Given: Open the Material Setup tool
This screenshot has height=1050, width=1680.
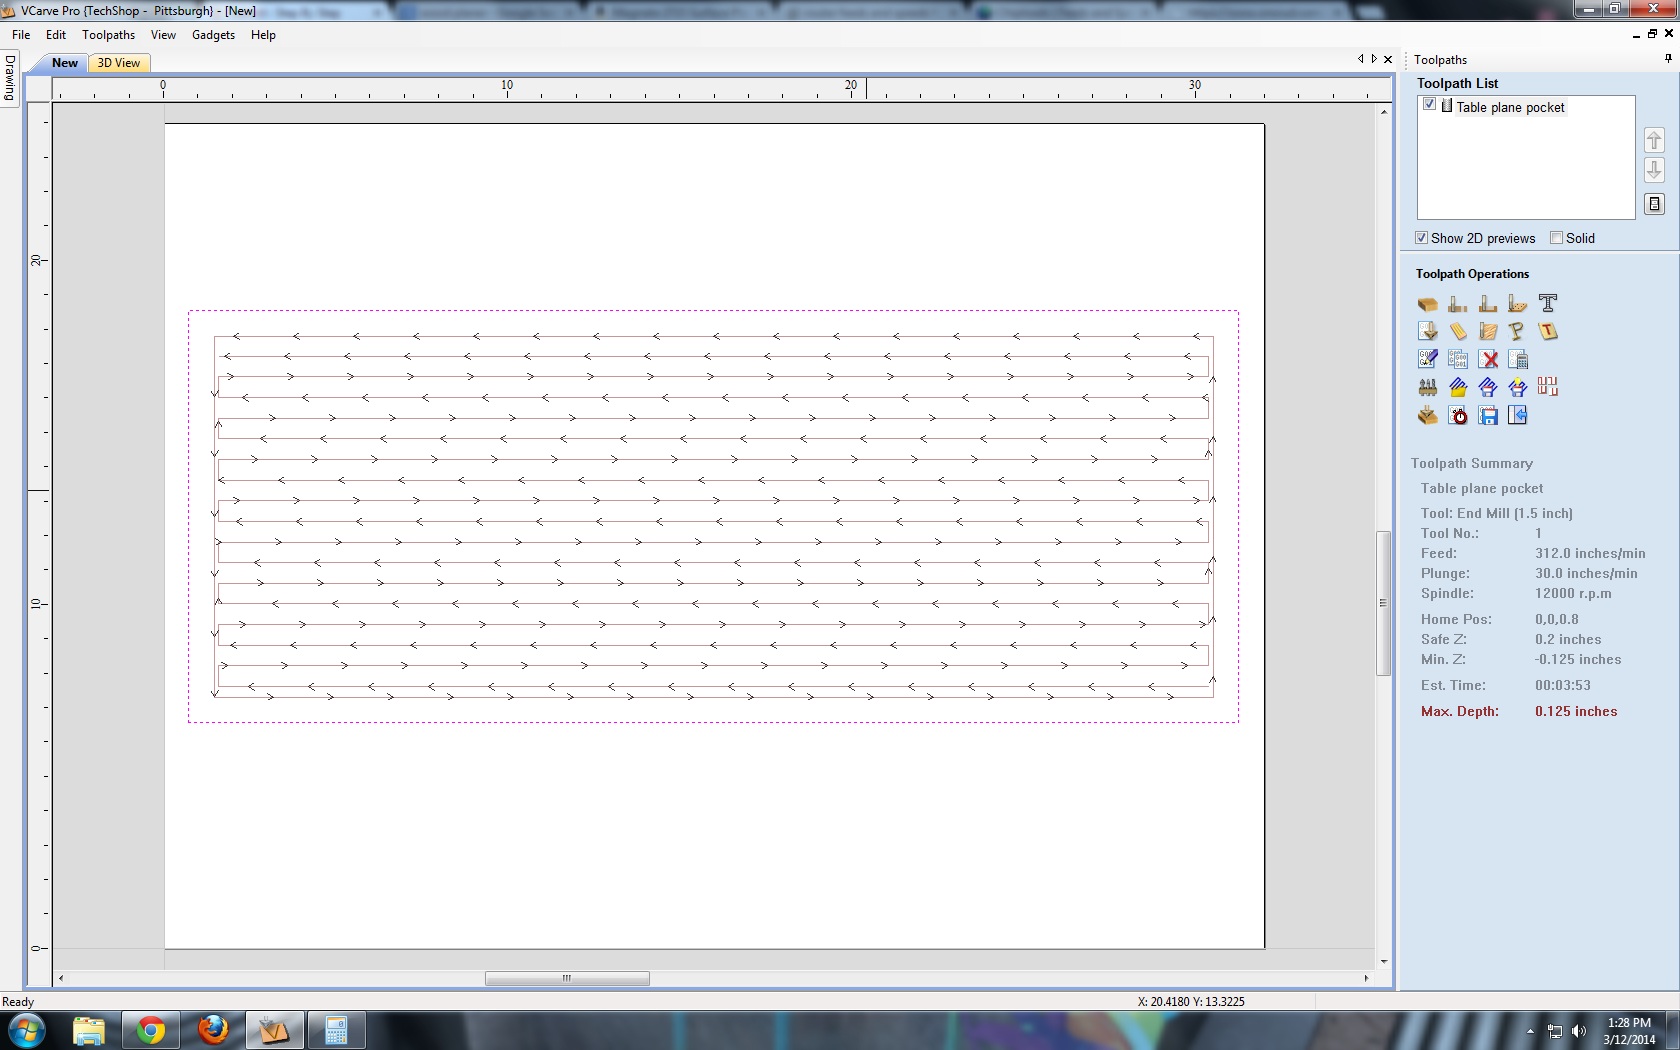Looking at the screenshot, I should click(x=1427, y=303).
